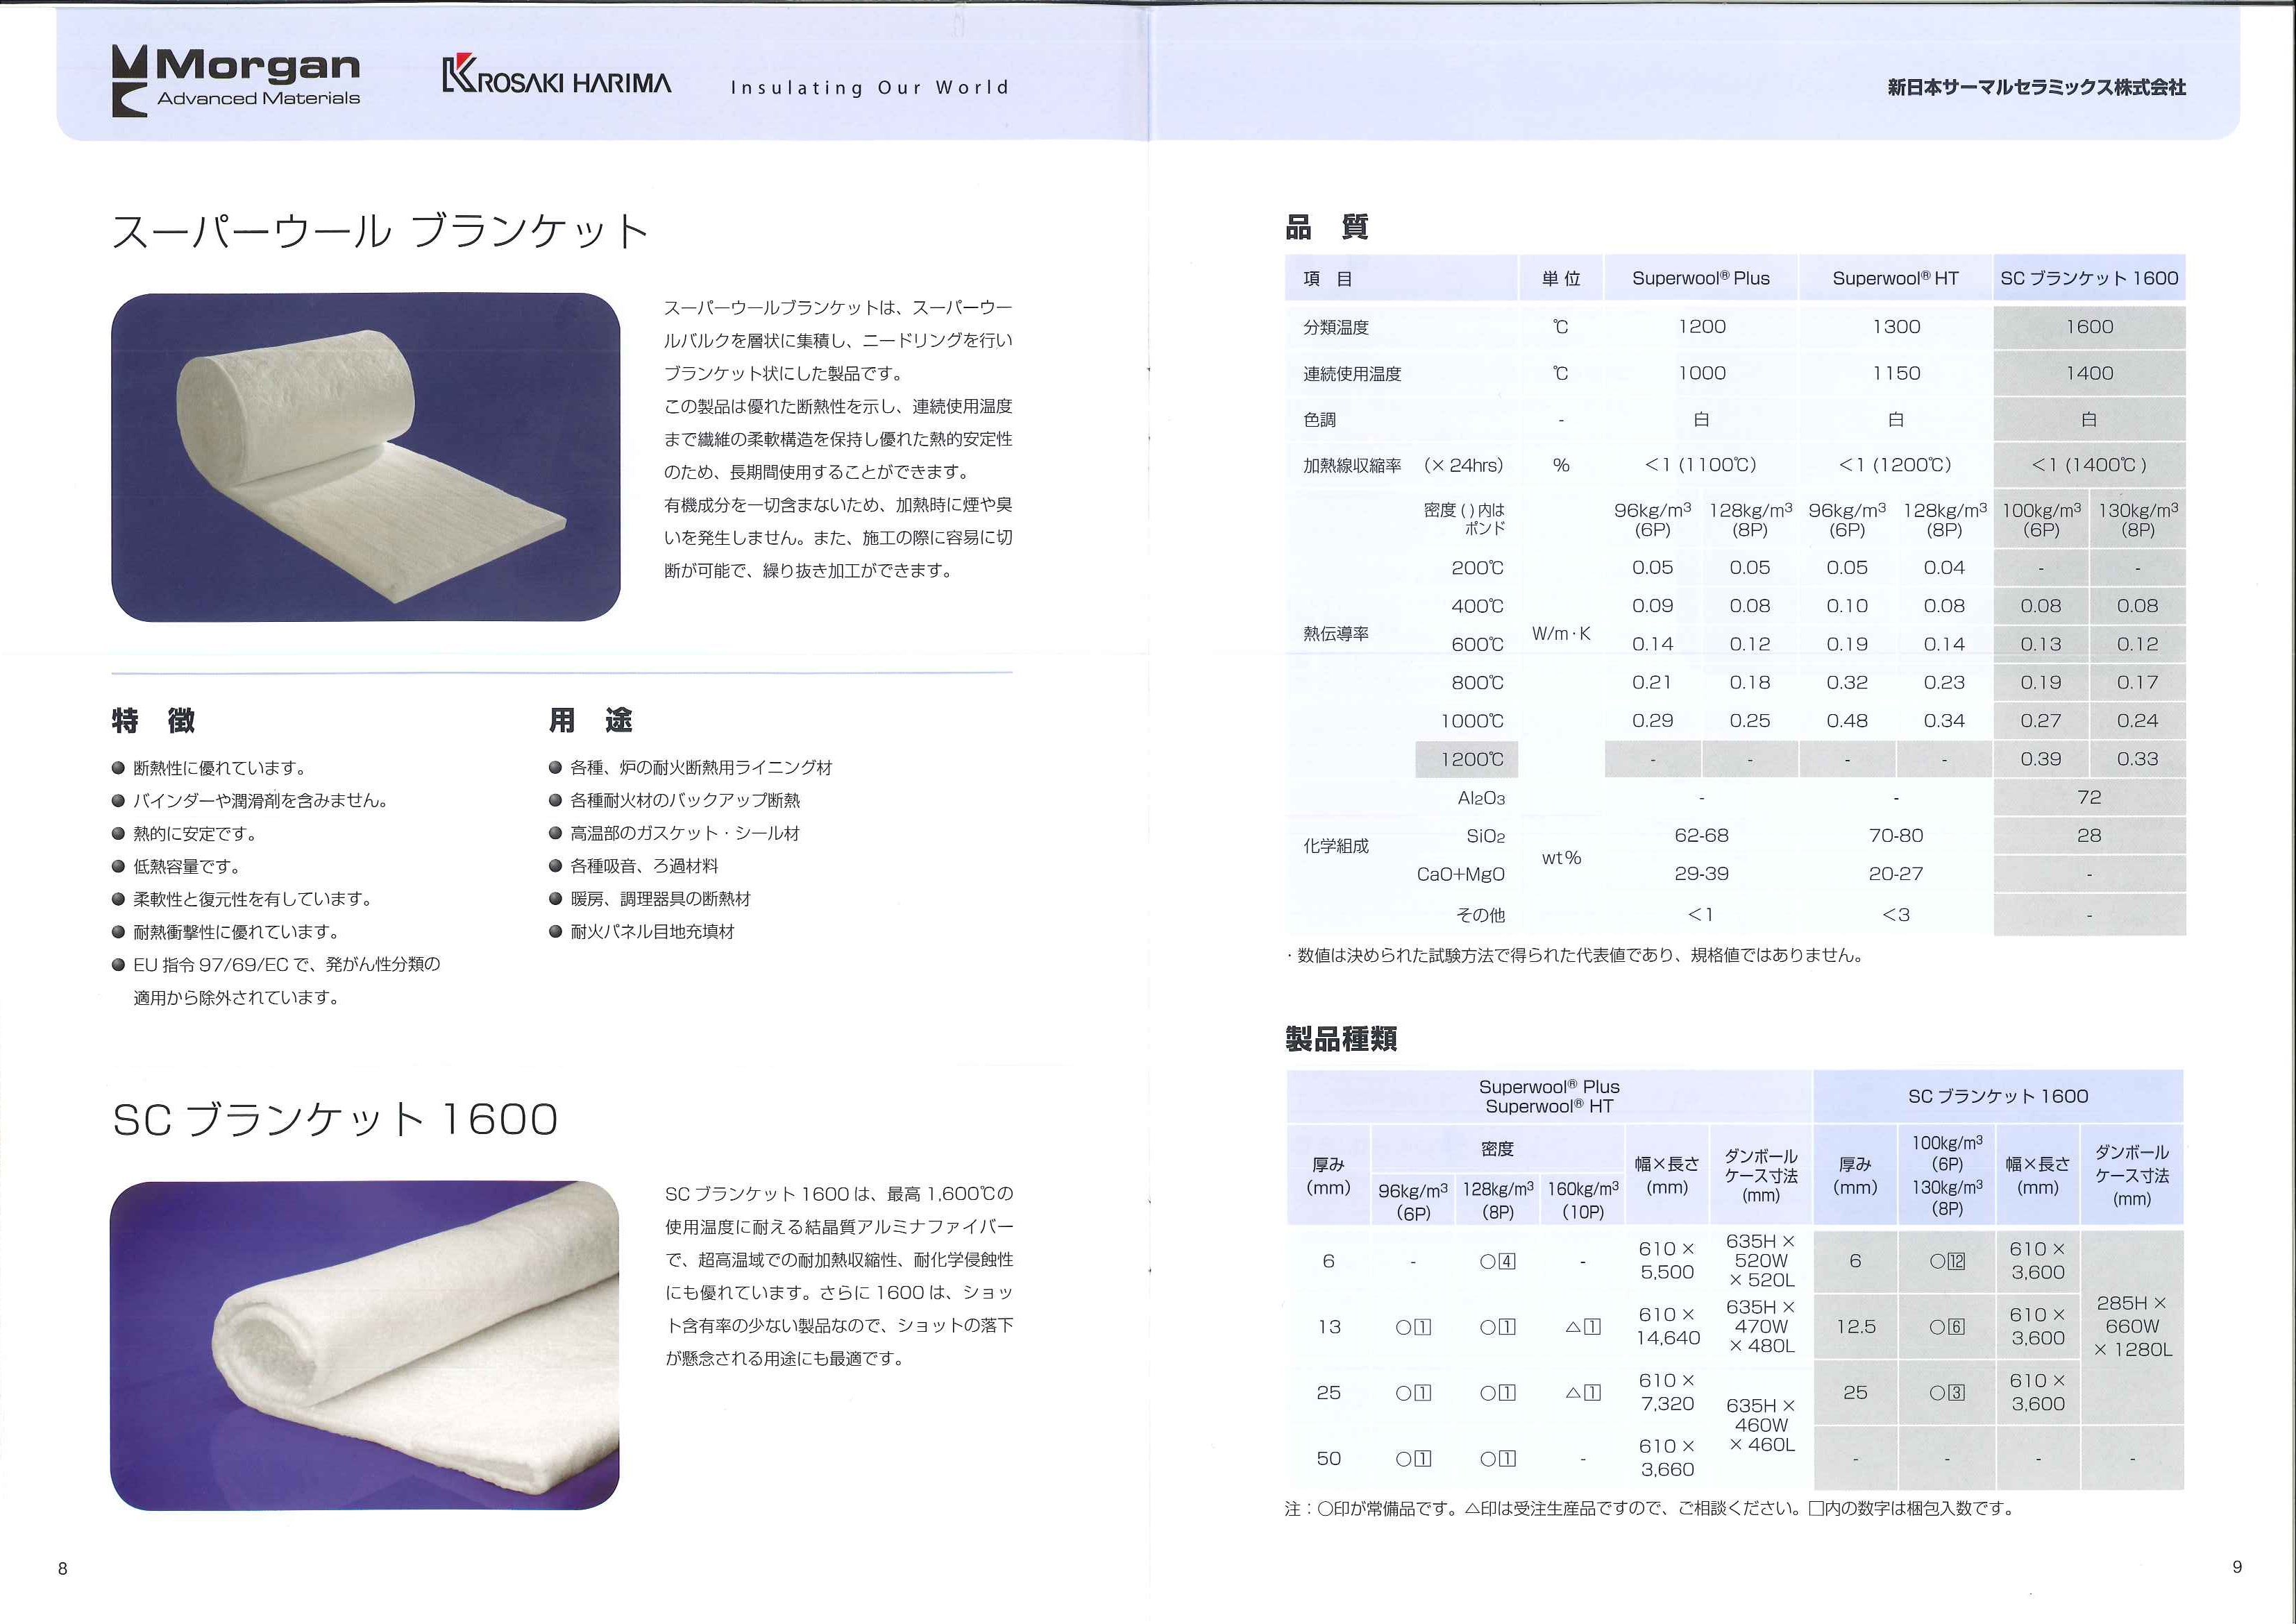This screenshot has height=1624, width=2296.
Task: Click the continuous use value 1150
Action: (x=1896, y=373)
